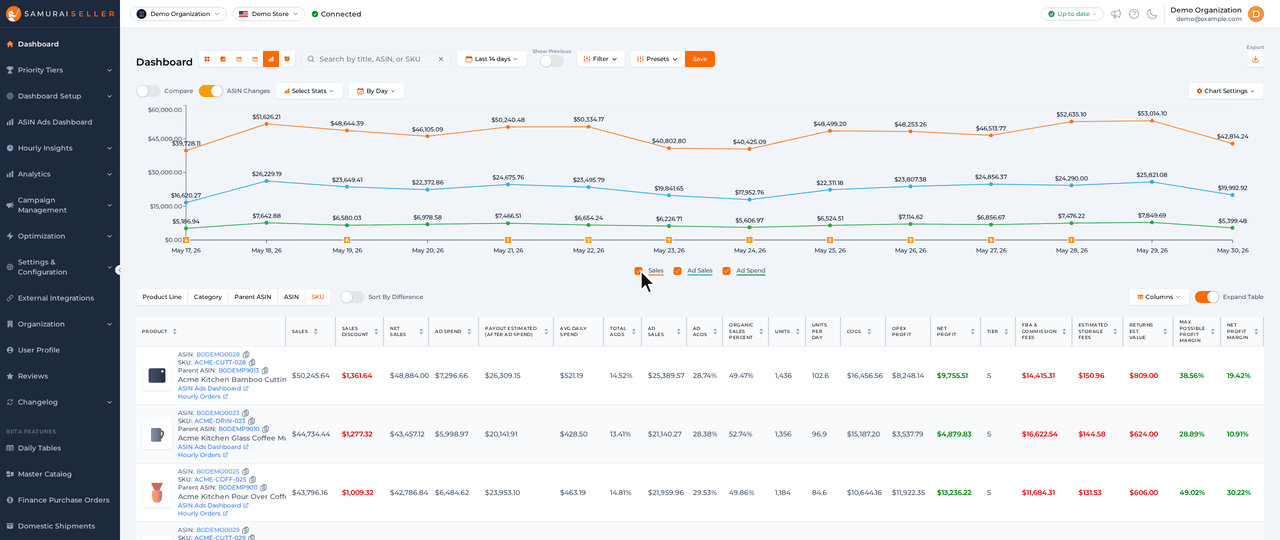Open Last 14 days date range dropdown
This screenshot has width=1280, height=540.
coord(491,59)
